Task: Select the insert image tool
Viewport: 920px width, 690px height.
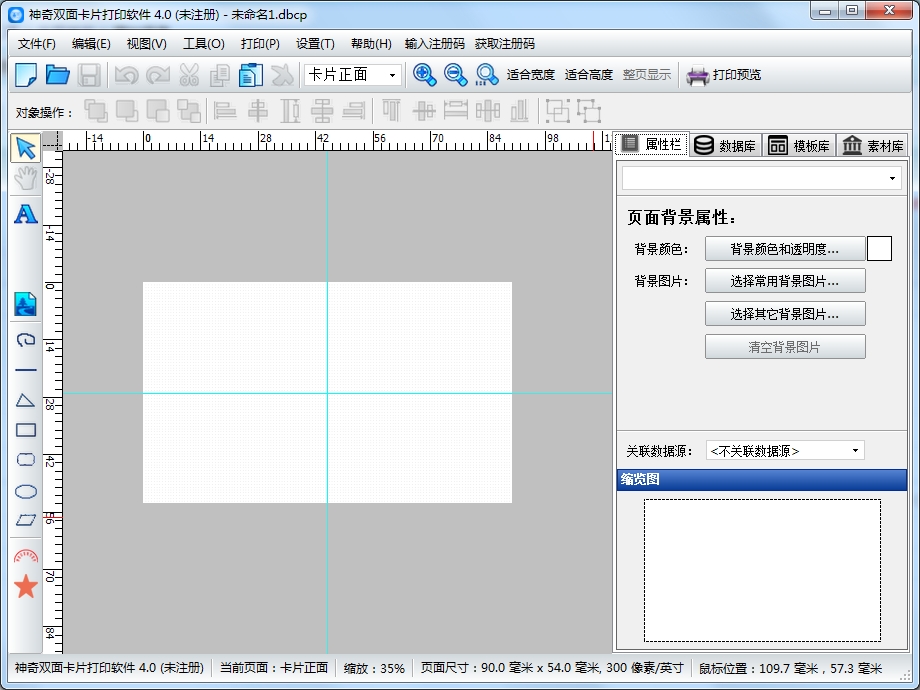Action: [x=26, y=304]
